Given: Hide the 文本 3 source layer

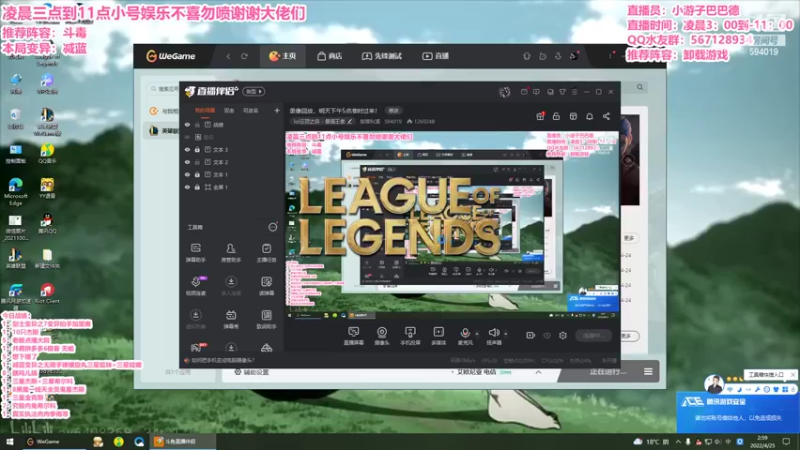Looking at the screenshot, I should pos(187,149).
